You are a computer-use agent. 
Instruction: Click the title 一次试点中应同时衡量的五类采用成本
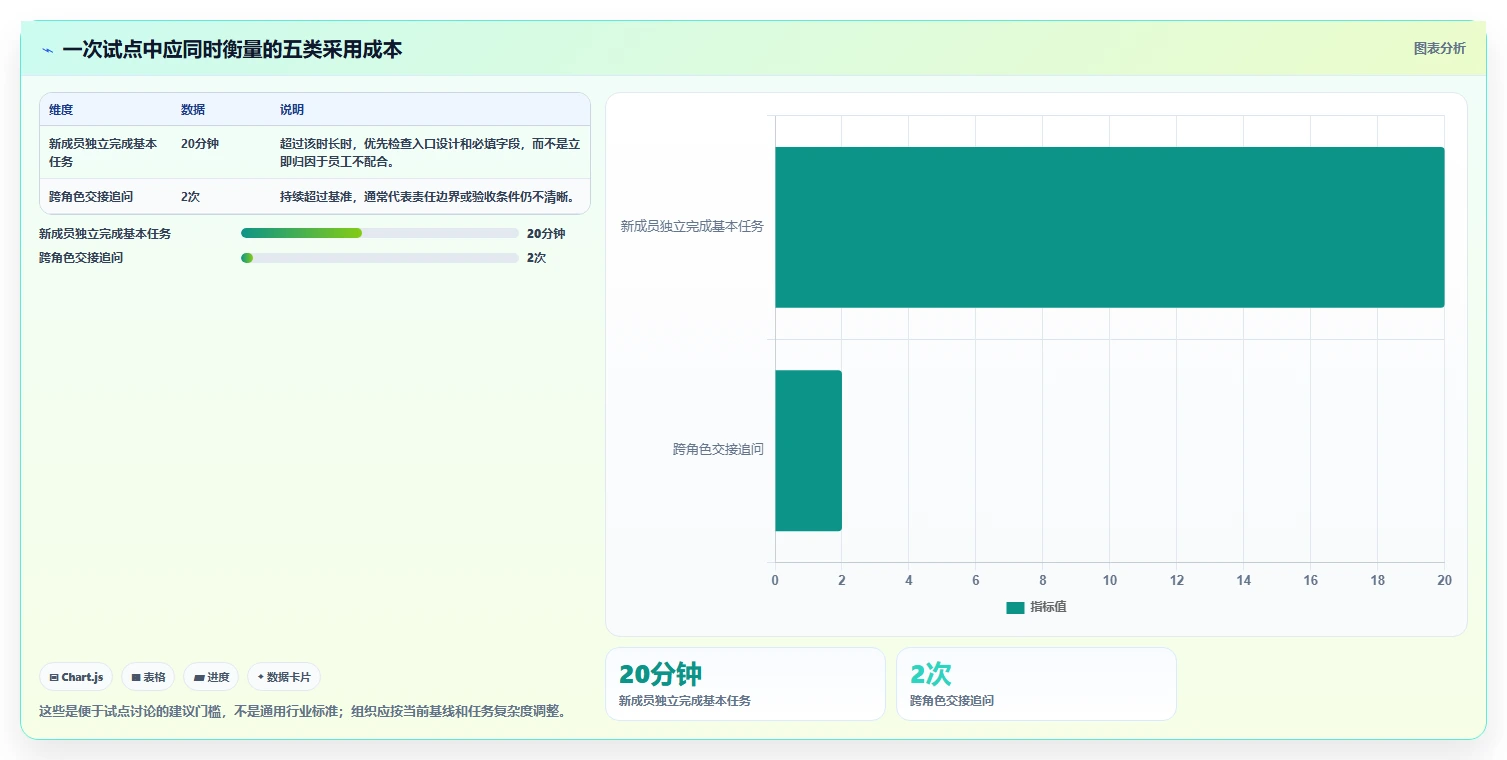tap(232, 50)
